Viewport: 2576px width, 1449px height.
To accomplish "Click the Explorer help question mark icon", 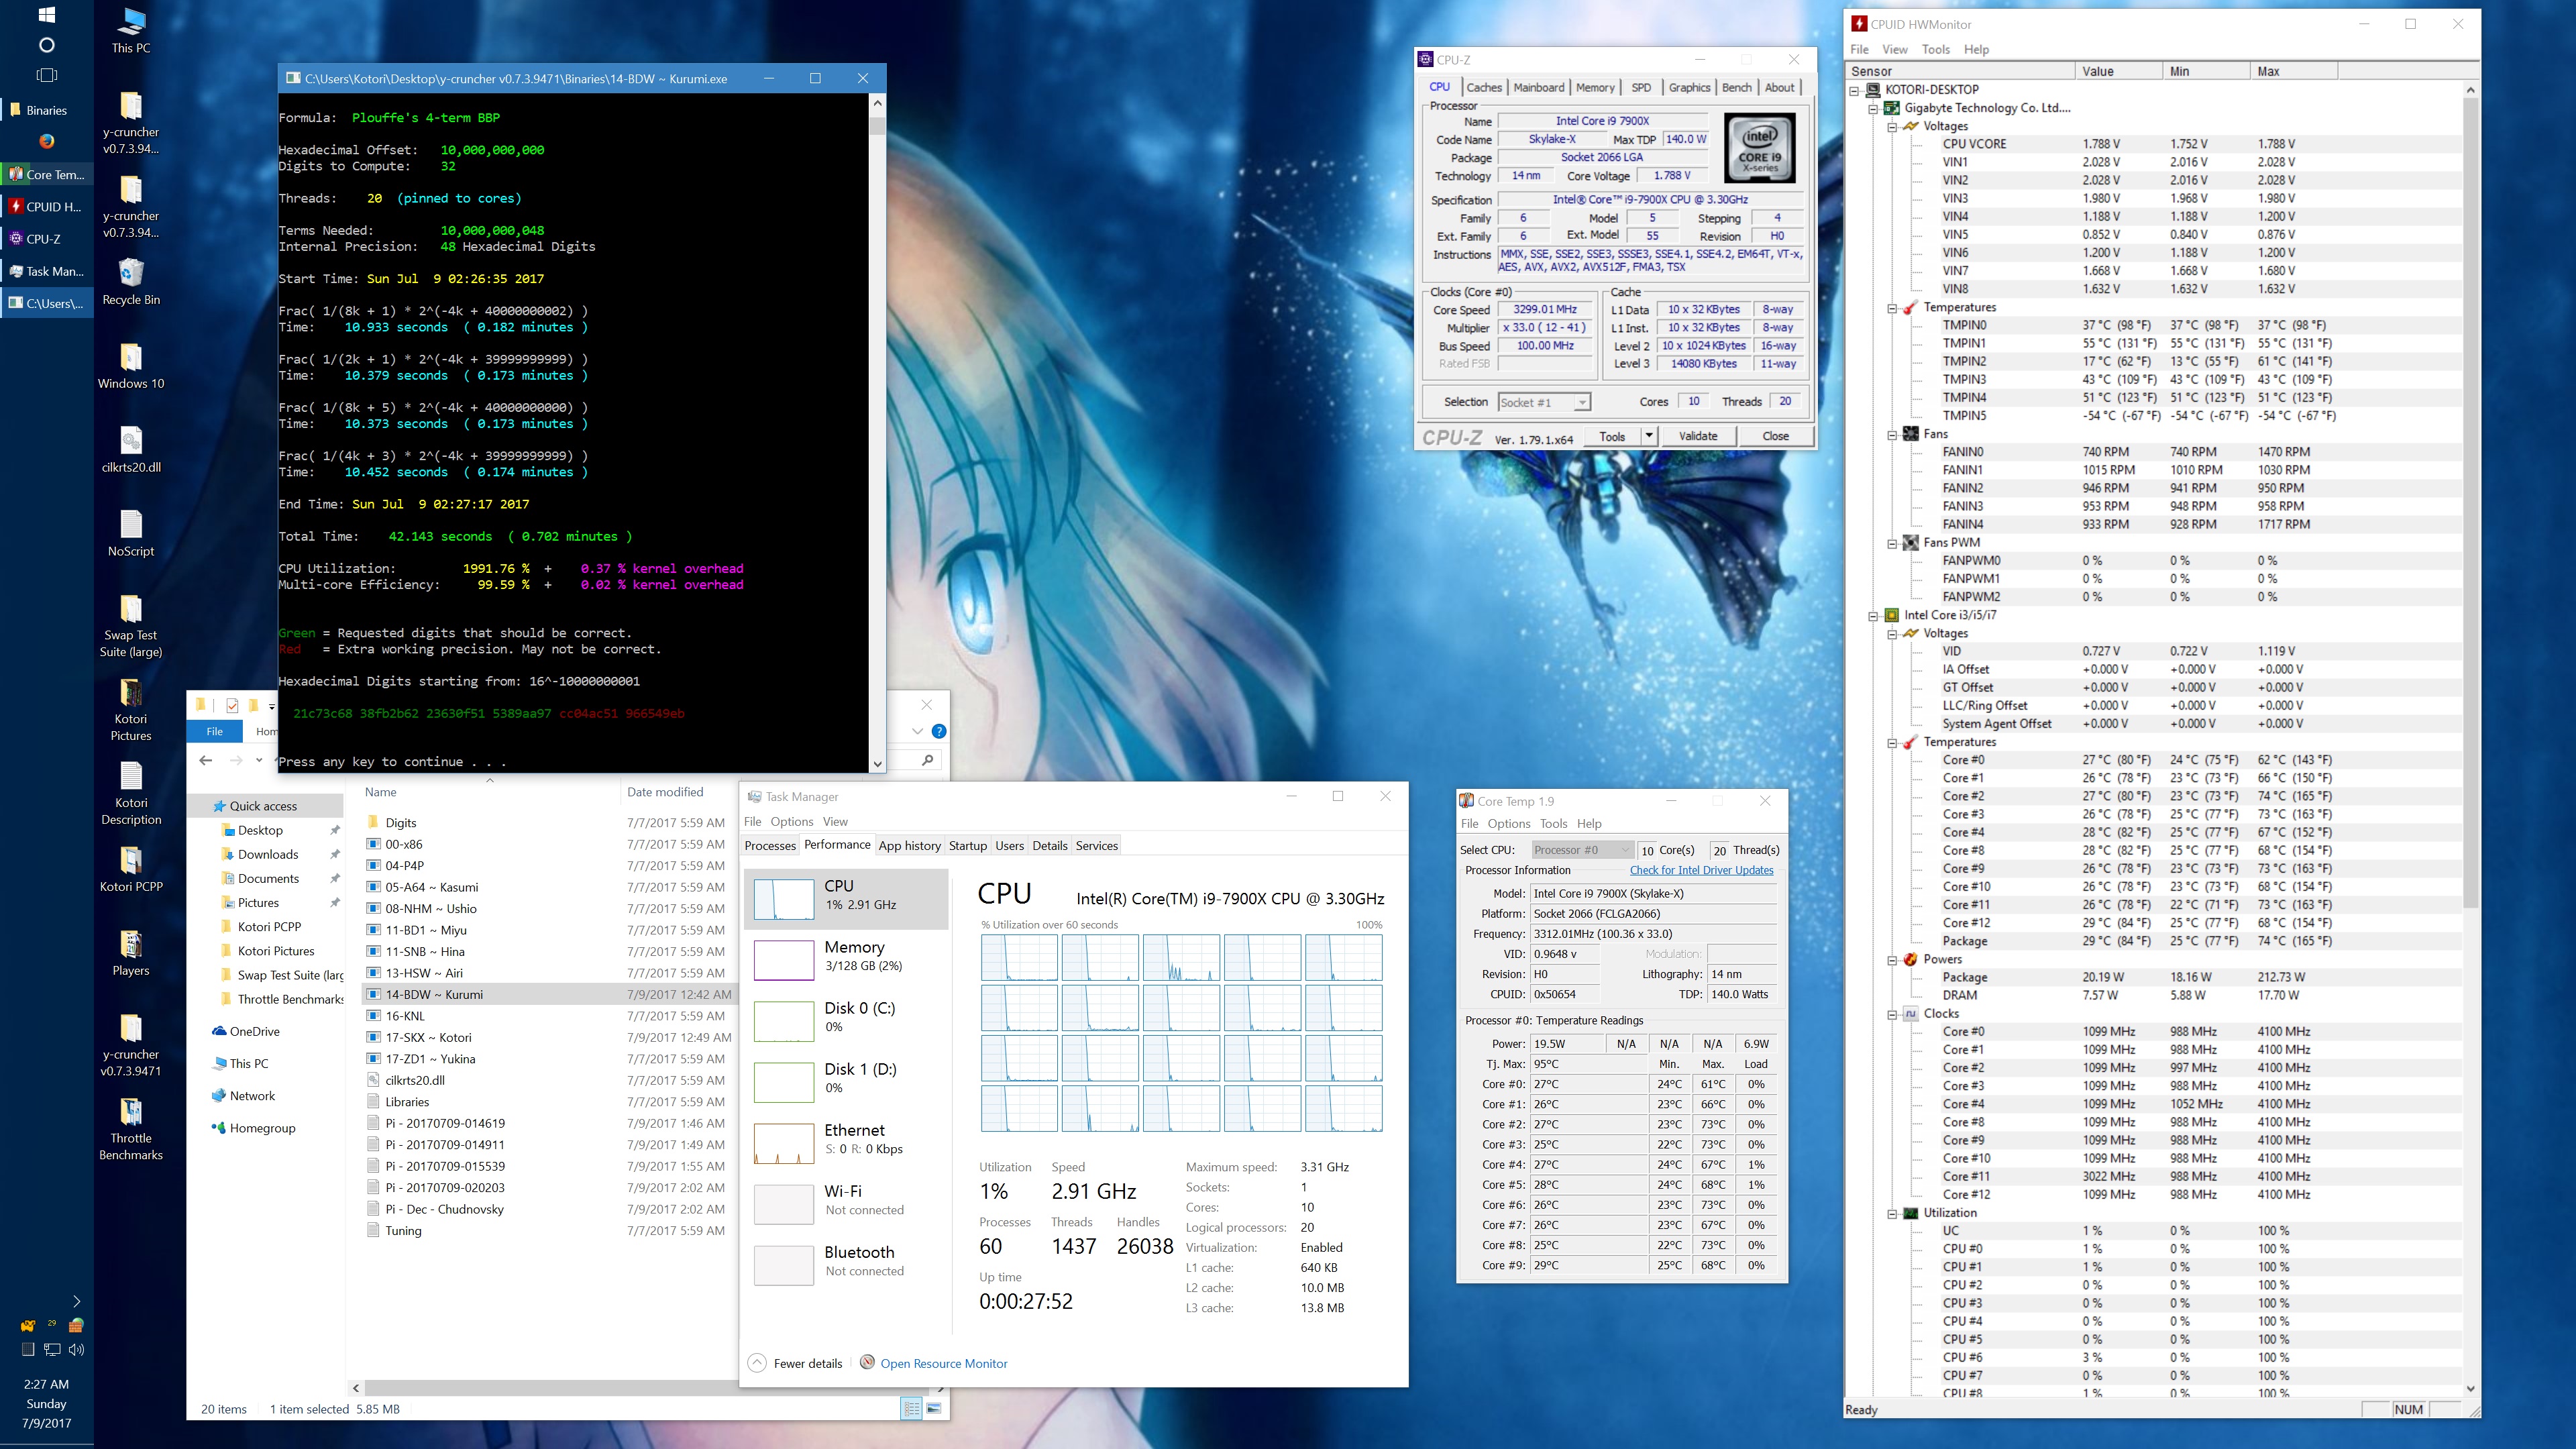I will [x=938, y=731].
